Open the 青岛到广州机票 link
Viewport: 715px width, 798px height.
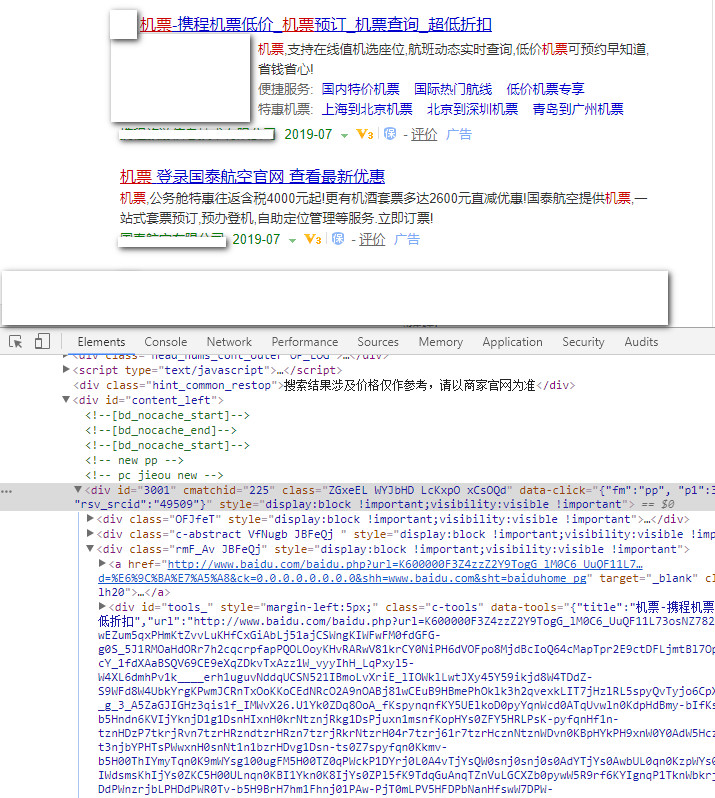578,109
